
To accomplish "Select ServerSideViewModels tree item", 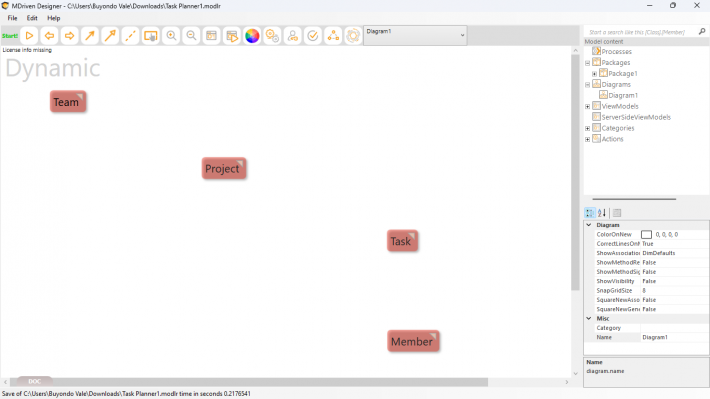I will pos(636,117).
